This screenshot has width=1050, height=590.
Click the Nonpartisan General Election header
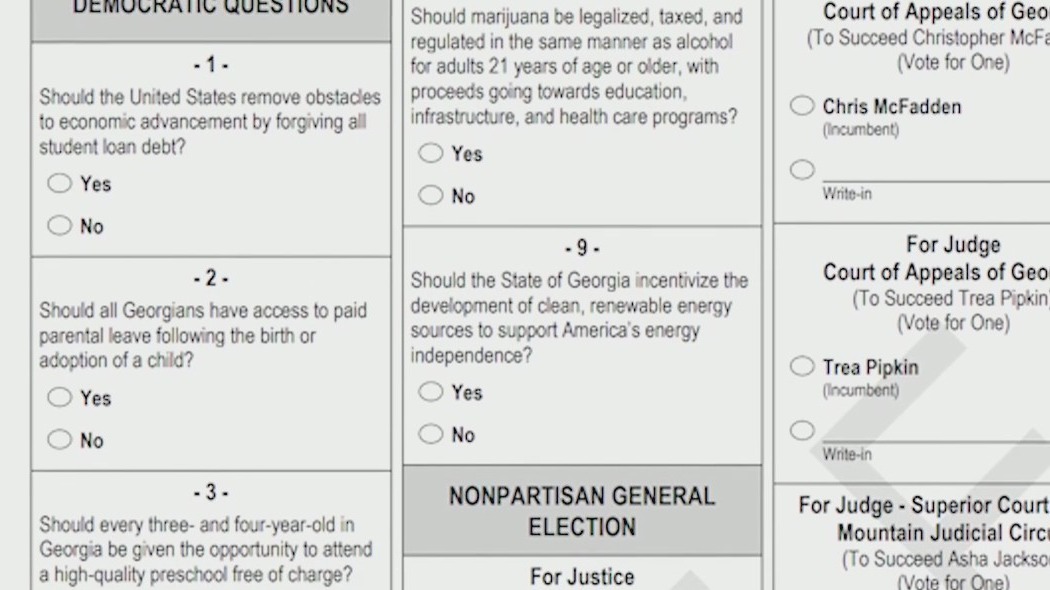click(x=582, y=511)
